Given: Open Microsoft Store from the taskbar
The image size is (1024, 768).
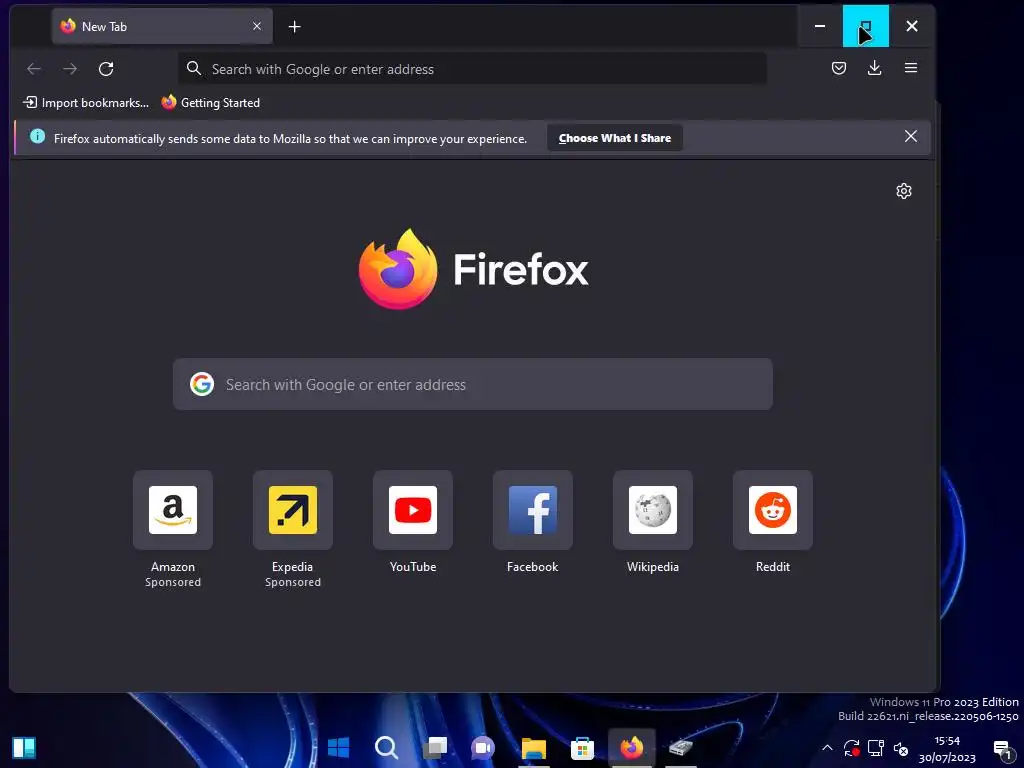Looking at the screenshot, I should pos(582,747).
